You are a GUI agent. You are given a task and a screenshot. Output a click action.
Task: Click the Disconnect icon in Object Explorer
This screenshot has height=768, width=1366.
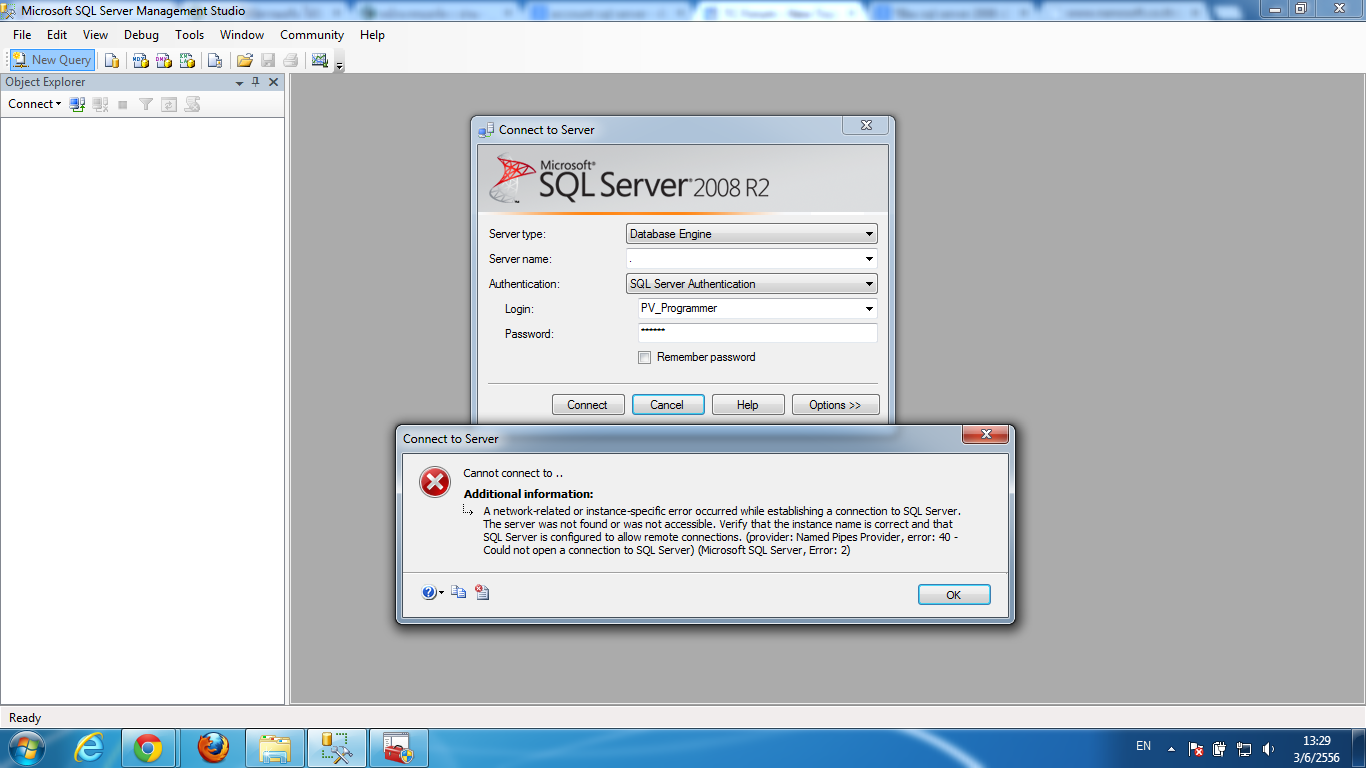[100, 104]
